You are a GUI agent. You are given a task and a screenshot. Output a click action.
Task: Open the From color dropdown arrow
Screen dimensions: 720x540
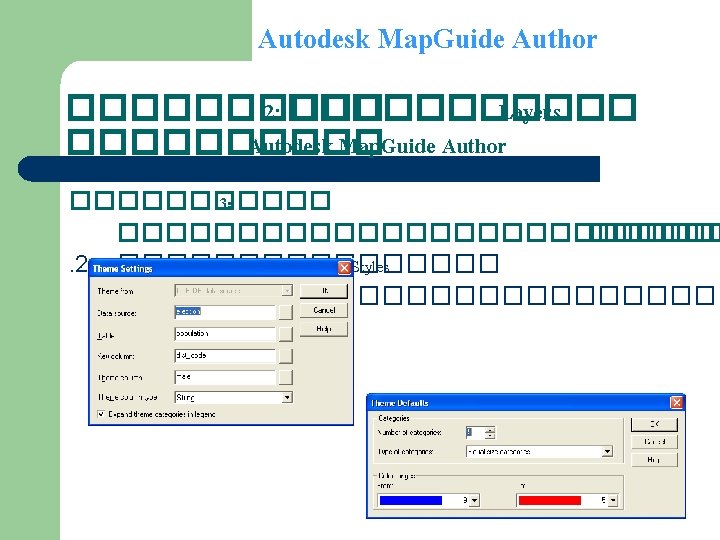pyautogui.click(x=475, y=501)
